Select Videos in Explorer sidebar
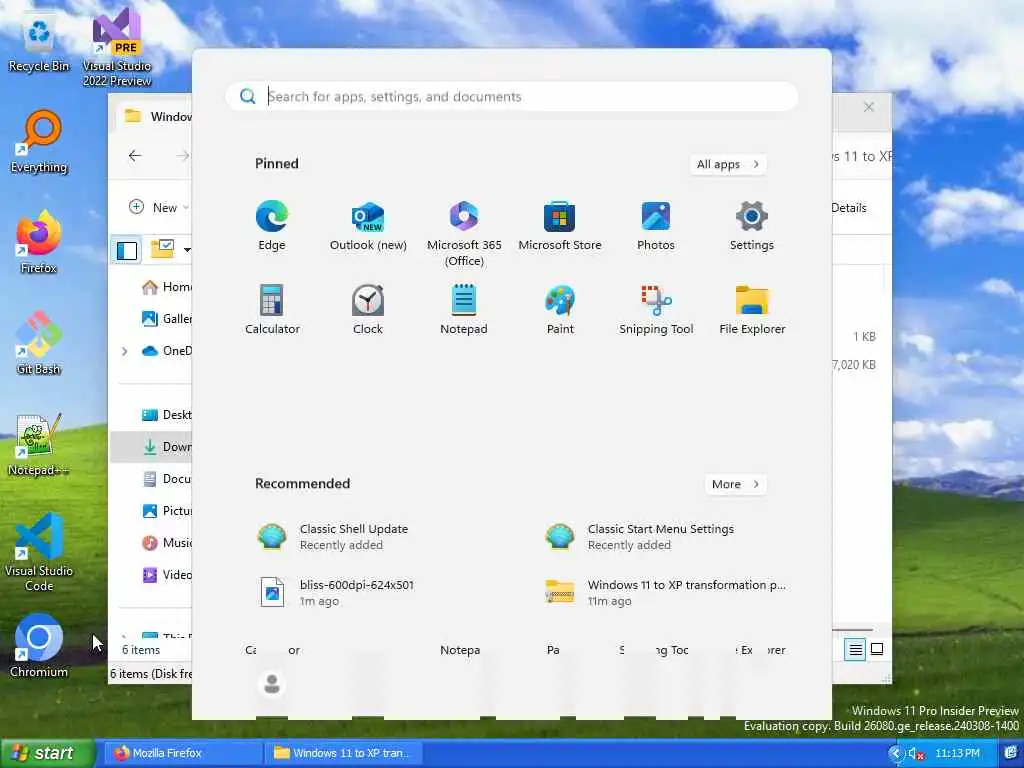Image resolution: width=1024 pixels, height=768 pixels. 167,575
